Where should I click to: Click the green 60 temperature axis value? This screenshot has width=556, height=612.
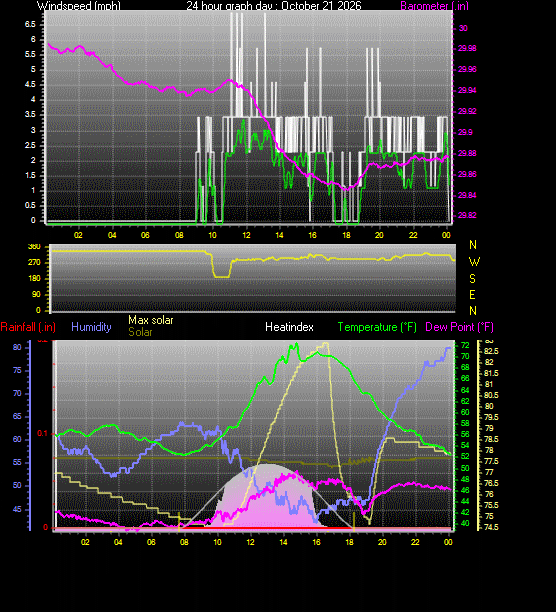(465, 412)
